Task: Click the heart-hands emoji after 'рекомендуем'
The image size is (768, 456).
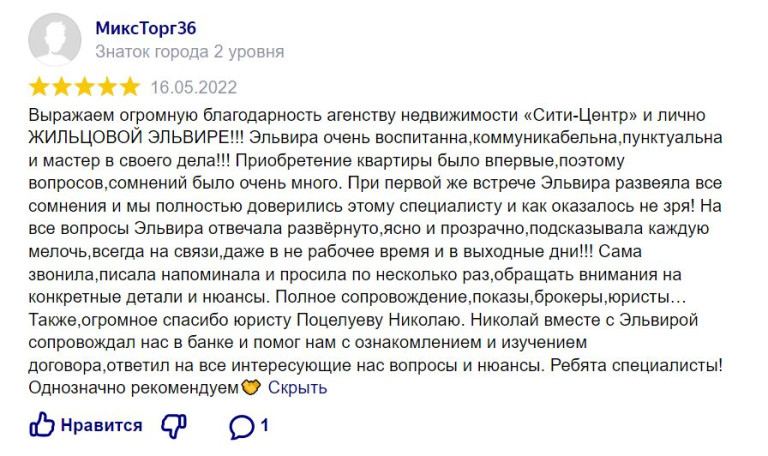Action: coord(251,388)
